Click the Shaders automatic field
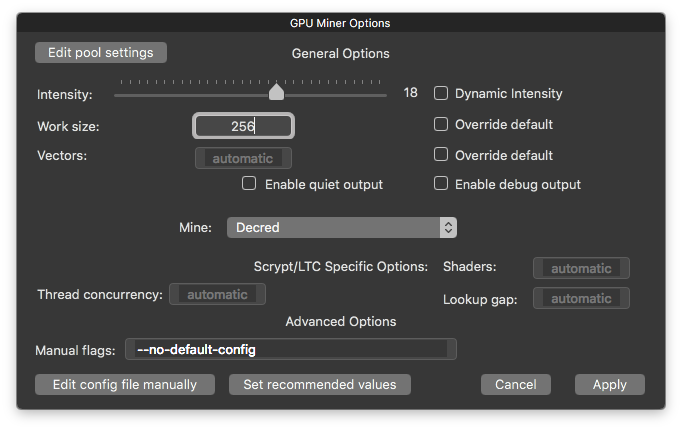Viewport: 682px width, 430px height. tap(581, 268)
